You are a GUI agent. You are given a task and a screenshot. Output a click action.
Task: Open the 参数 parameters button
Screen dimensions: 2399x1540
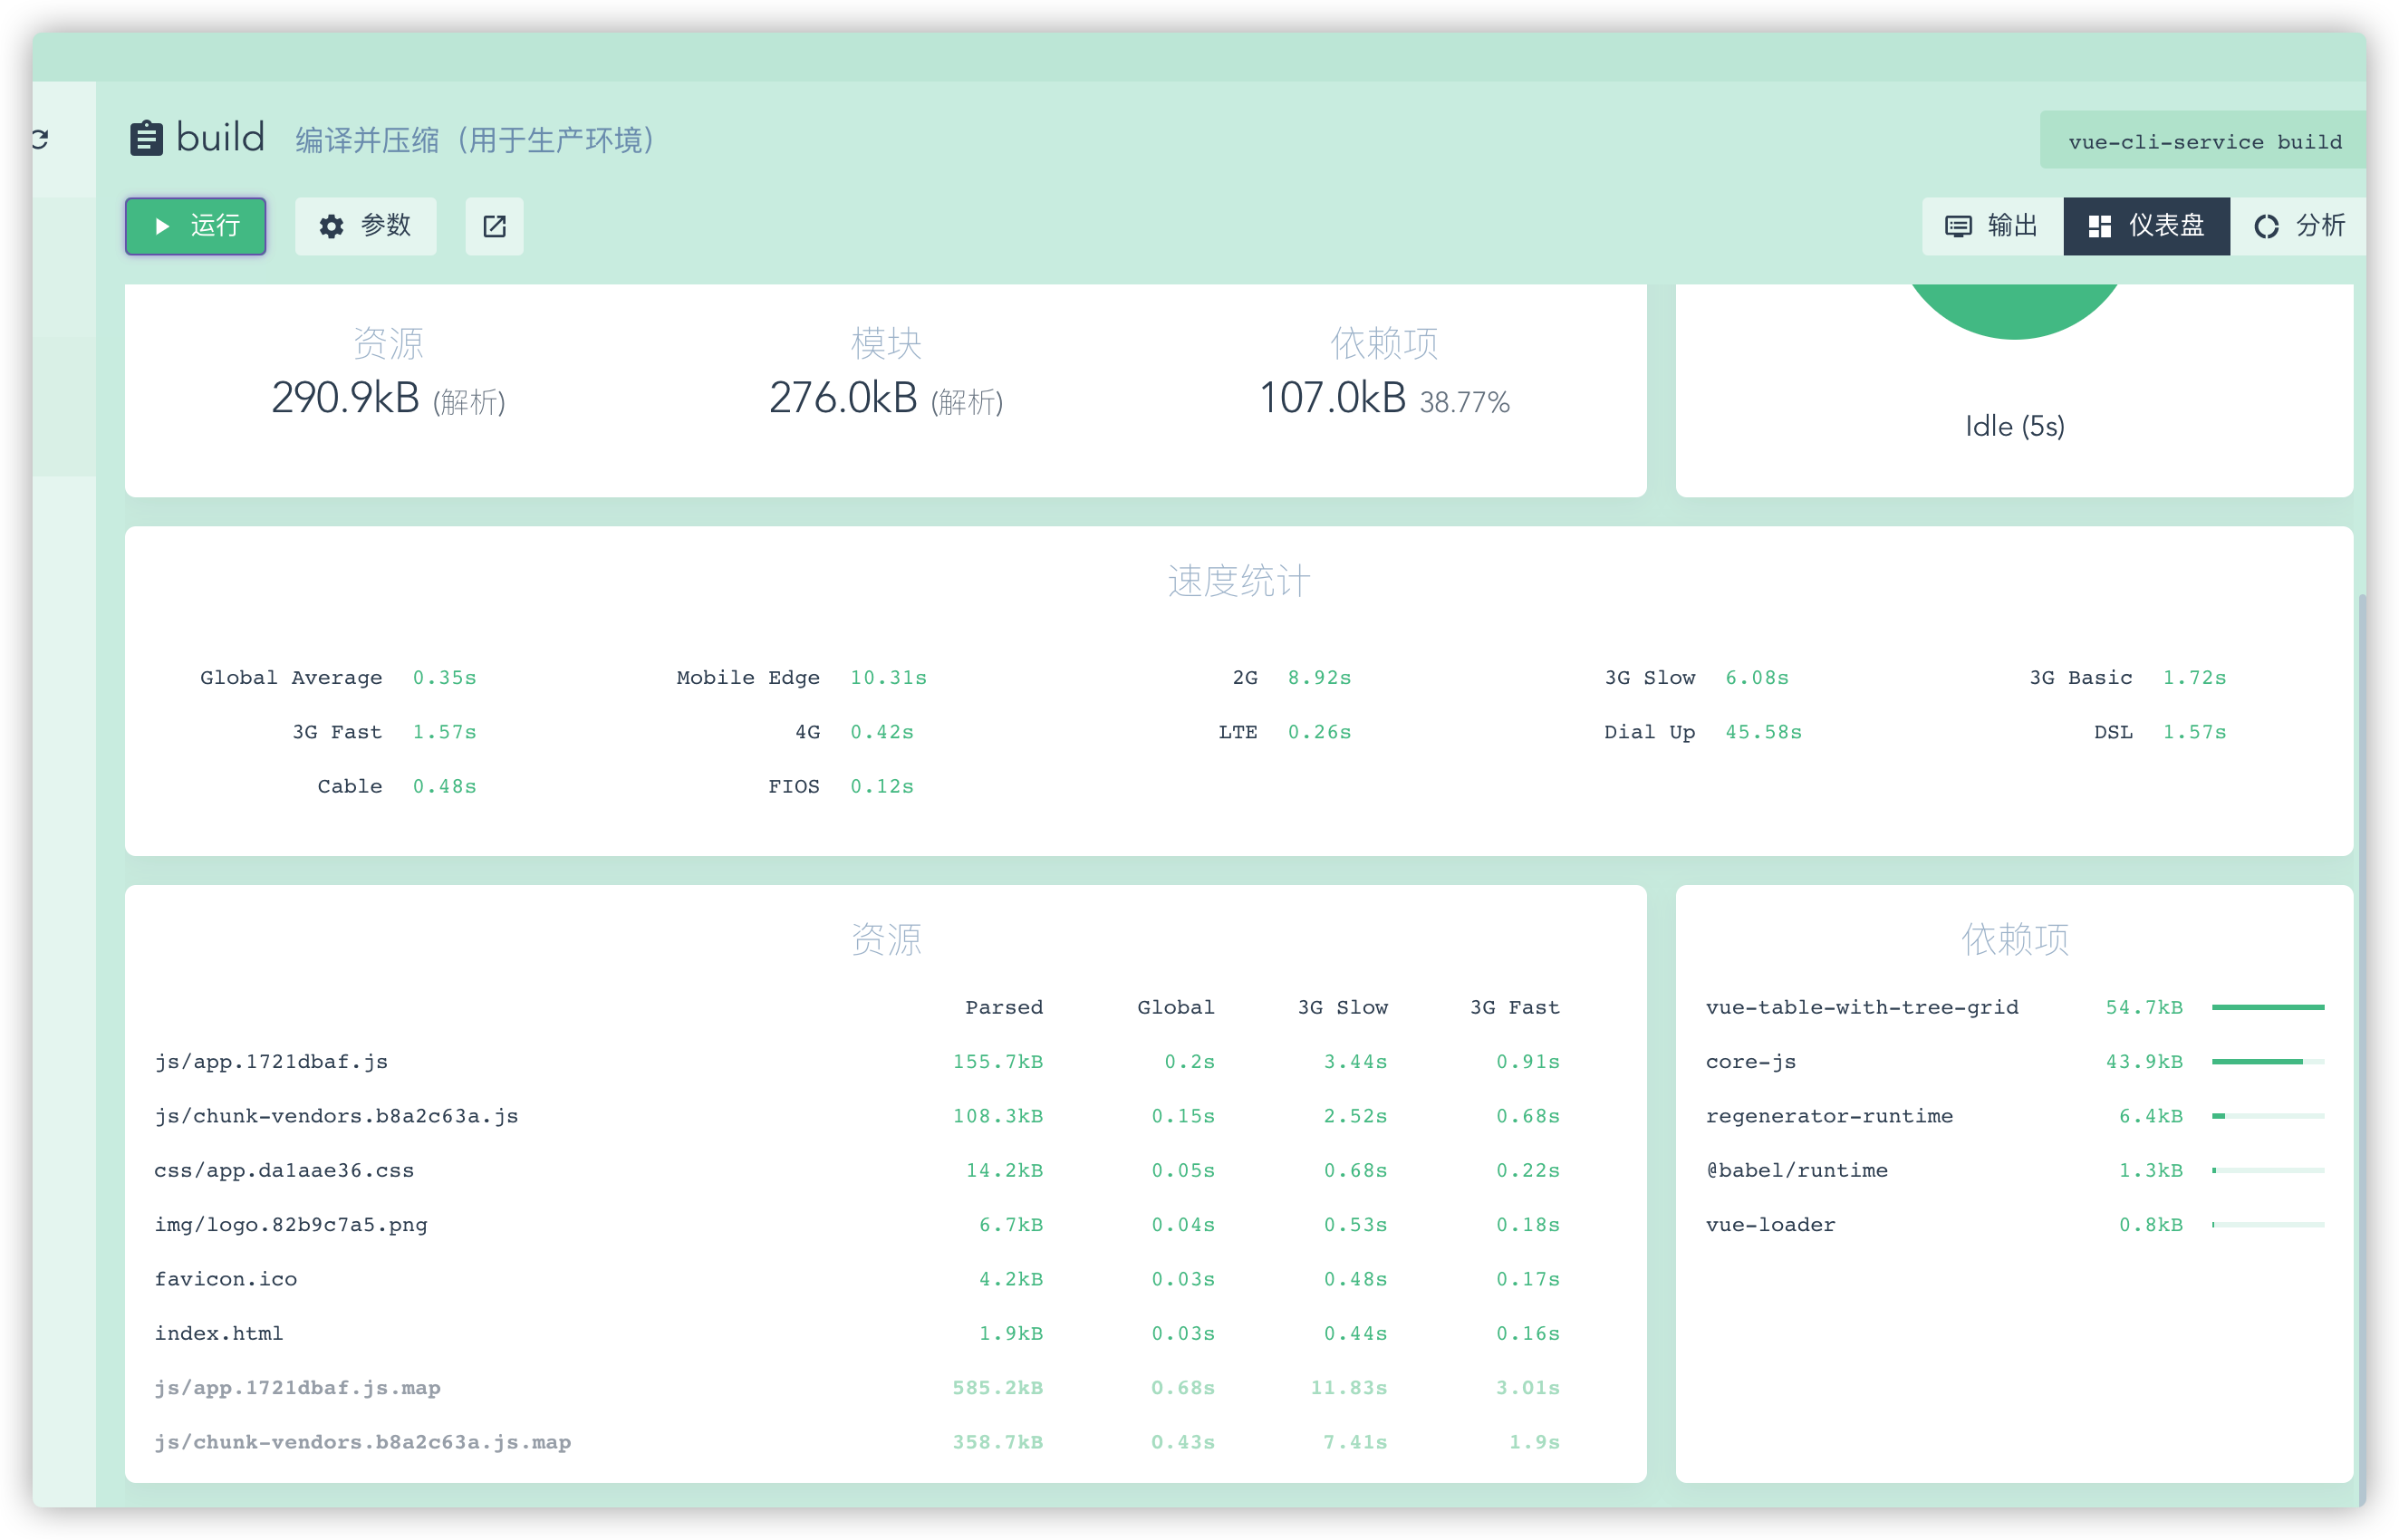pyautogui.click(x=365, y=226)
